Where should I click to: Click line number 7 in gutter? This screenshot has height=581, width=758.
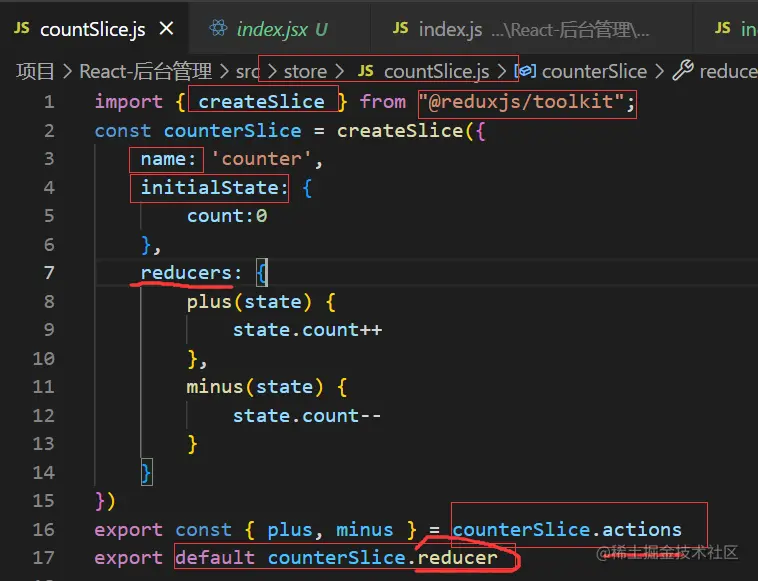49,273
